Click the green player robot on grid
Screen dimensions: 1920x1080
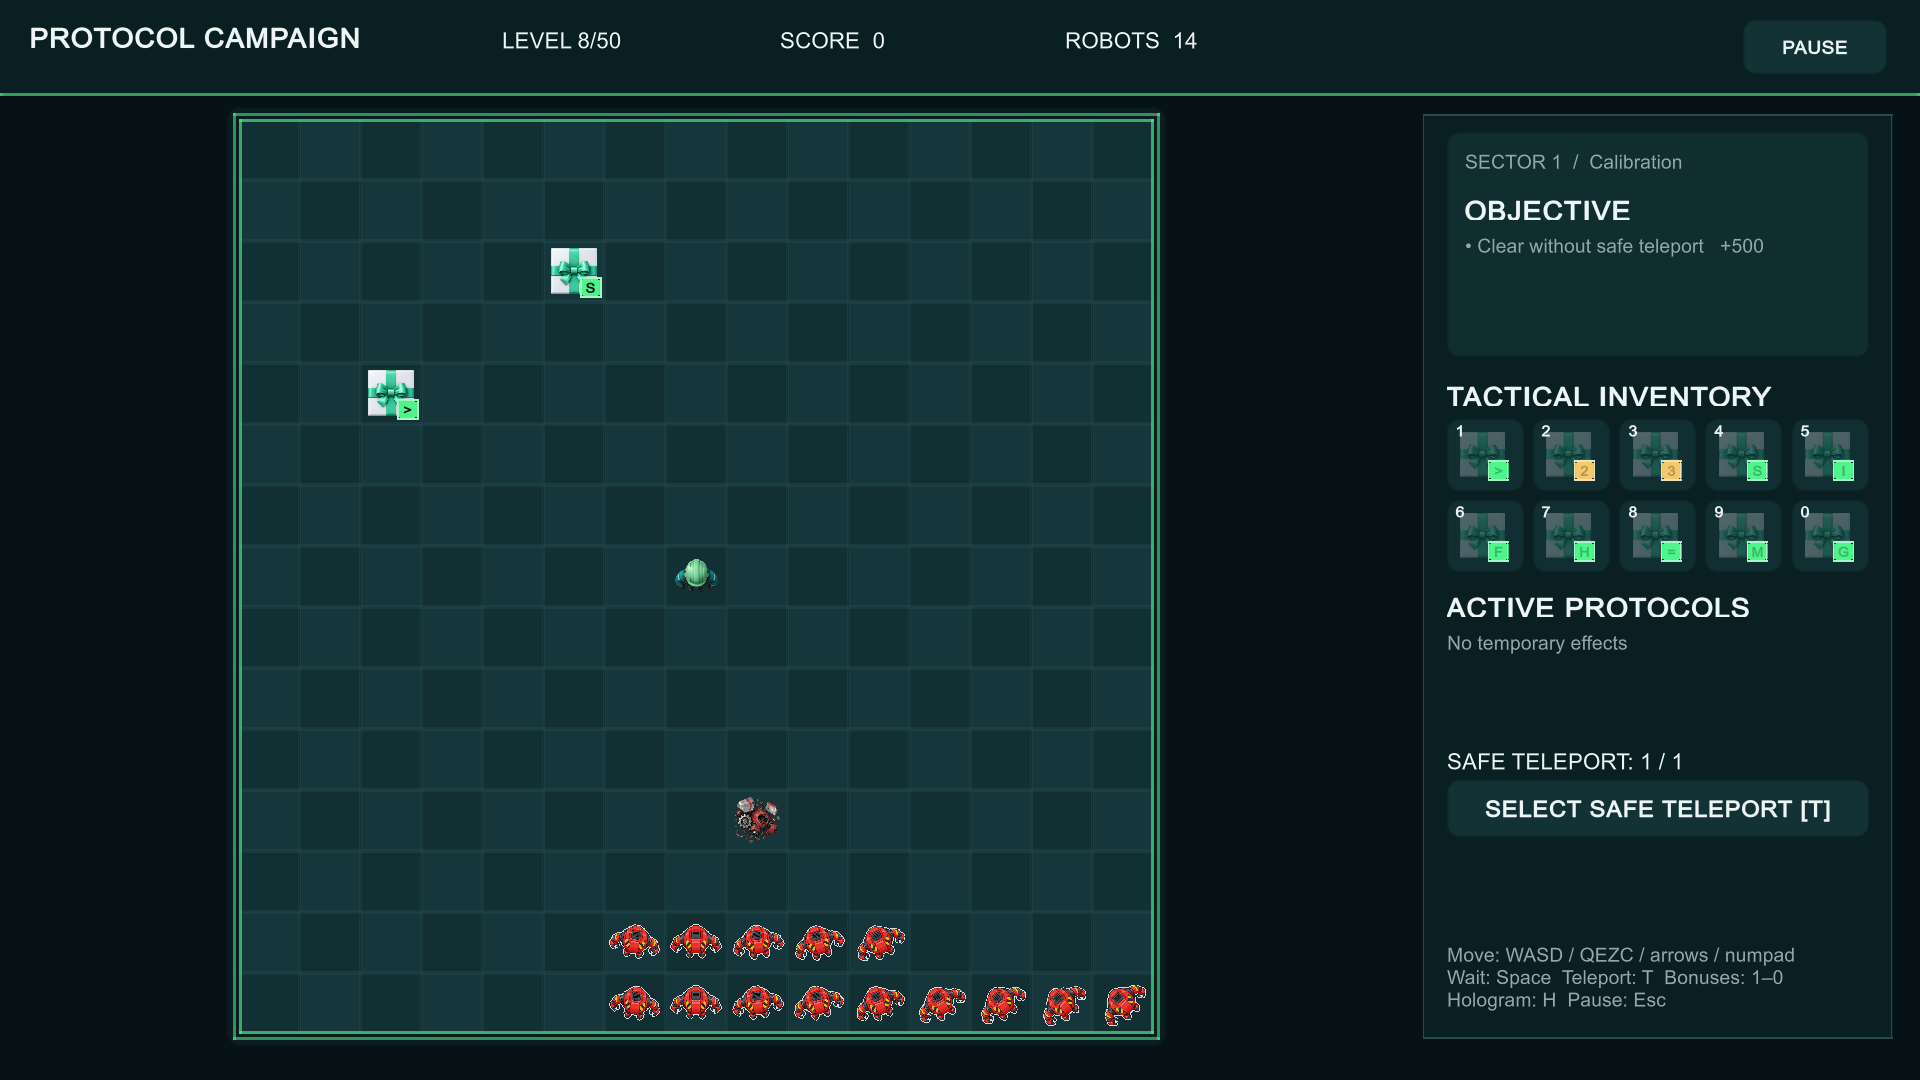pos(696,575)
